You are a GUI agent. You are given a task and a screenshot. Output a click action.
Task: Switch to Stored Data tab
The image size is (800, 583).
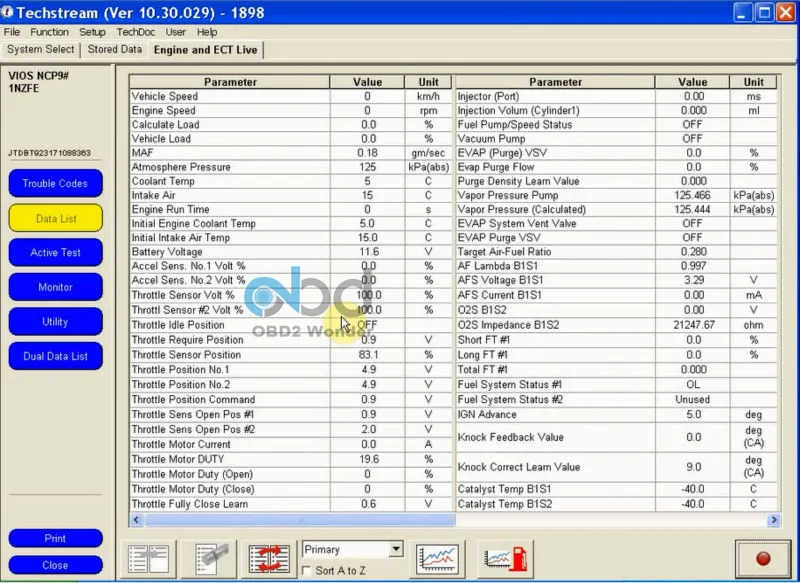[x=115, y=49]
